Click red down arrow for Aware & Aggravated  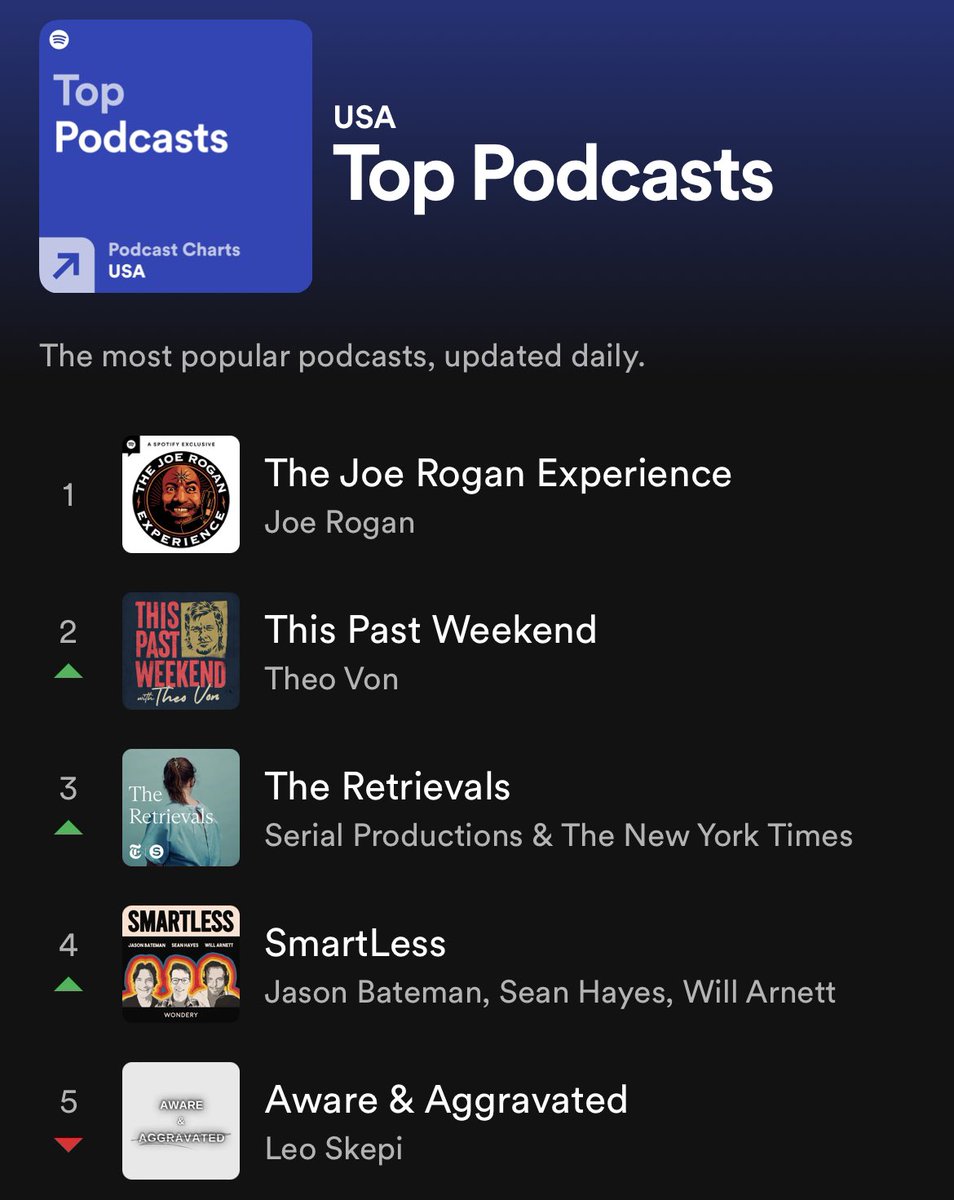(68, 1144)
